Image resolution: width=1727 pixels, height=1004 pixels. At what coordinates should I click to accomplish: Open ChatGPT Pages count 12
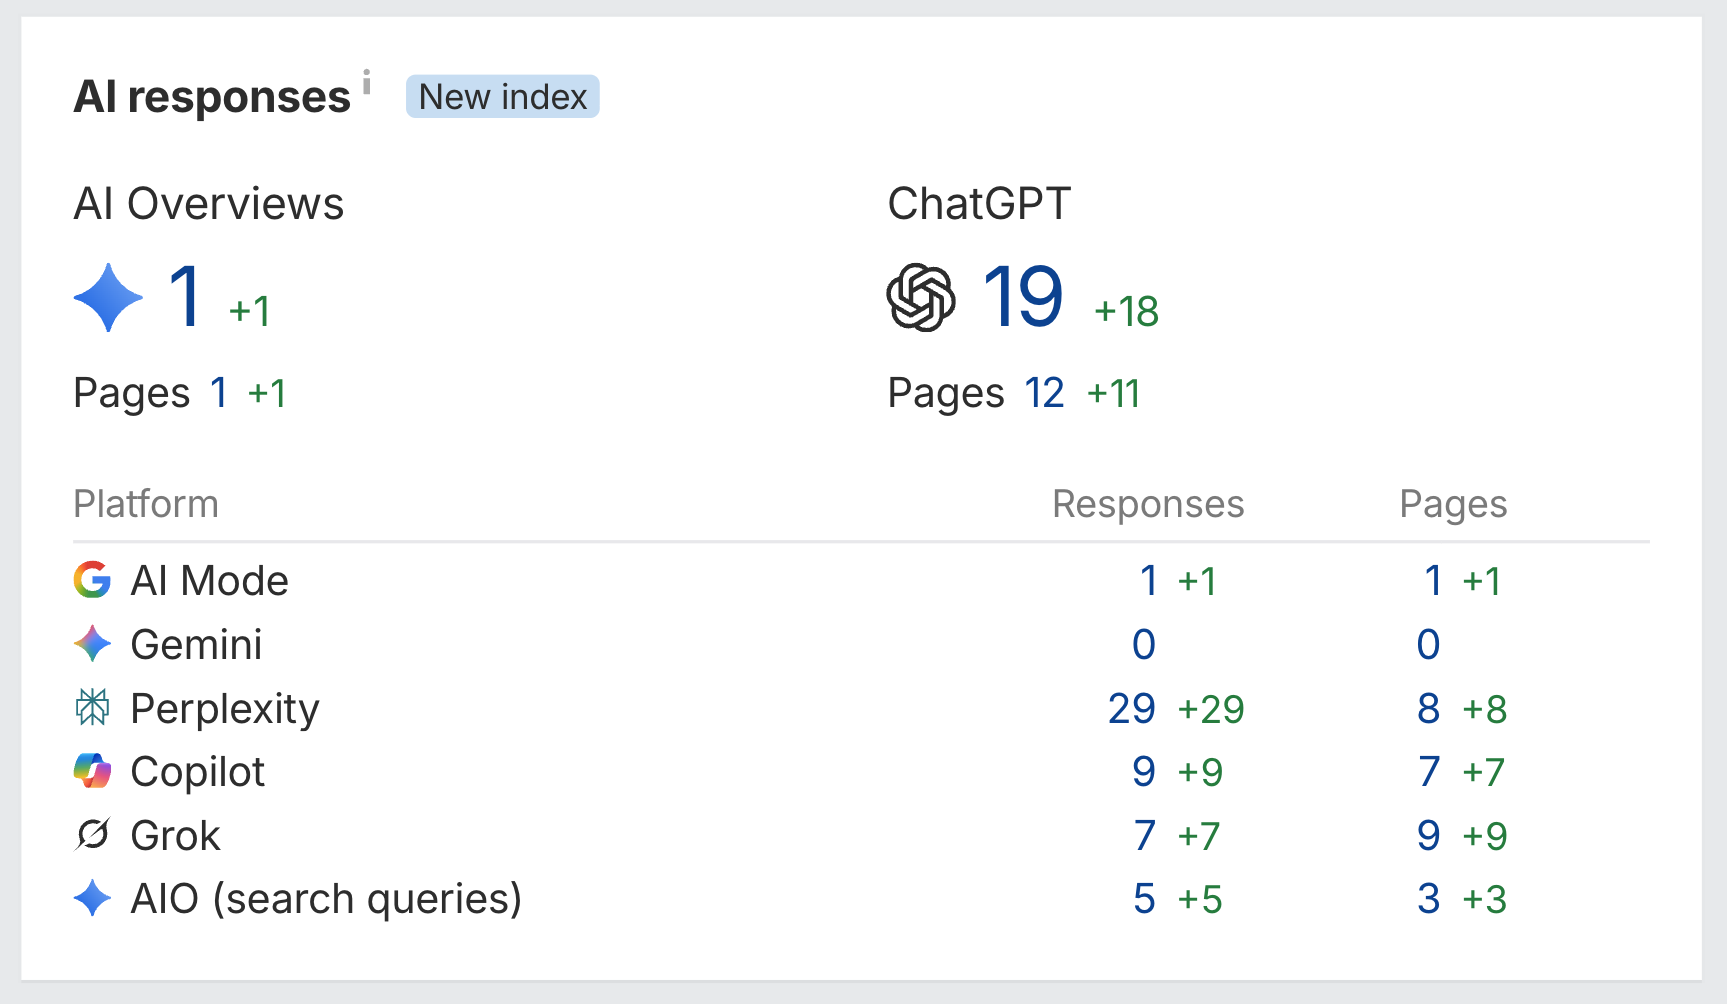(x=1044, y=393)
